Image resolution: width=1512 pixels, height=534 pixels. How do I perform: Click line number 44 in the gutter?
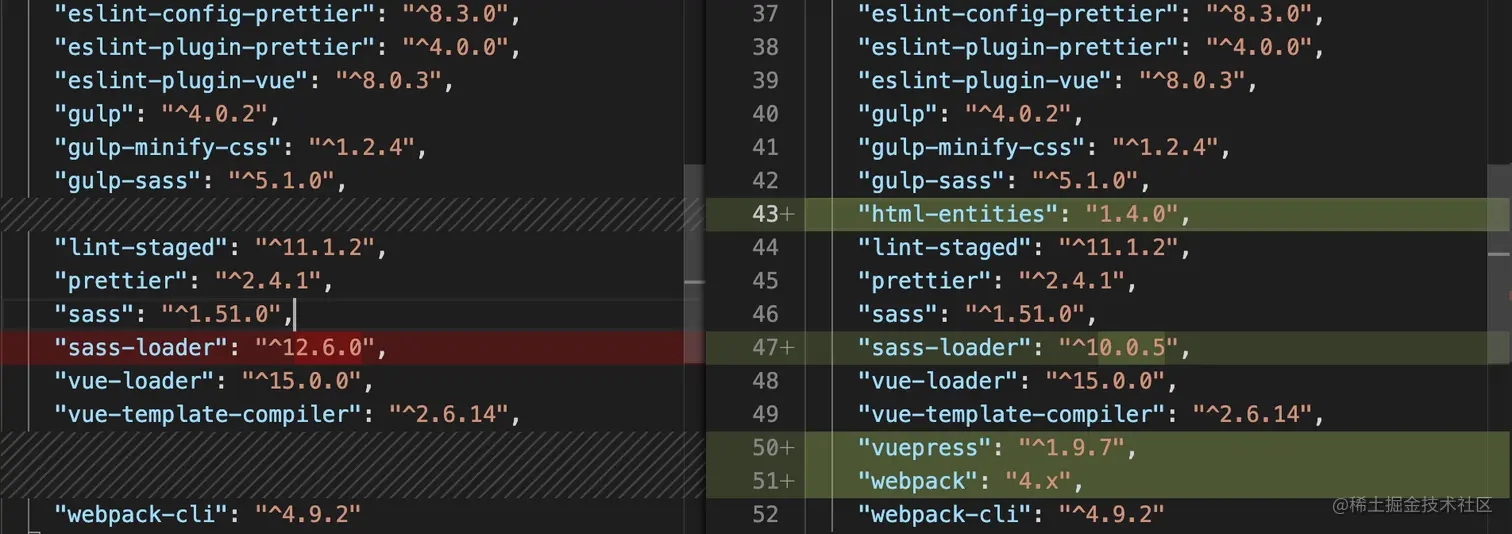click(765, 247)
